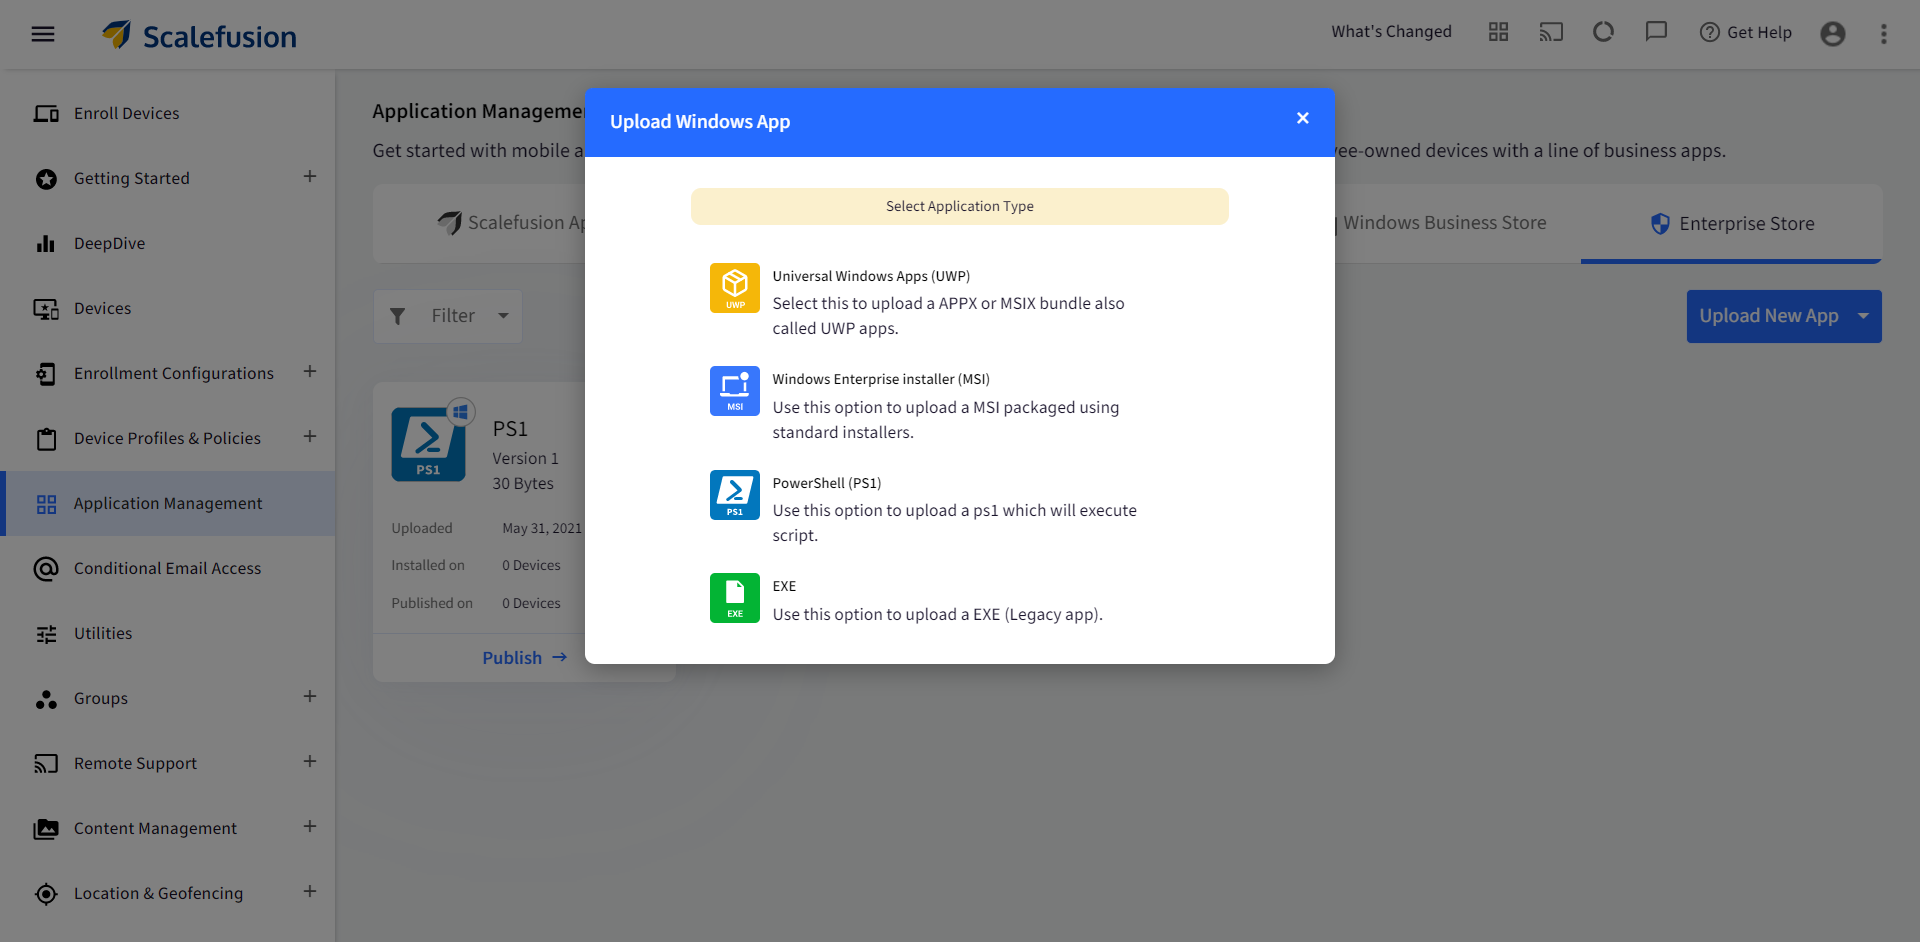Open the apps grid icon in header
The height and width of the screenshot is (942, 1920).
(x=1498, y=32)
